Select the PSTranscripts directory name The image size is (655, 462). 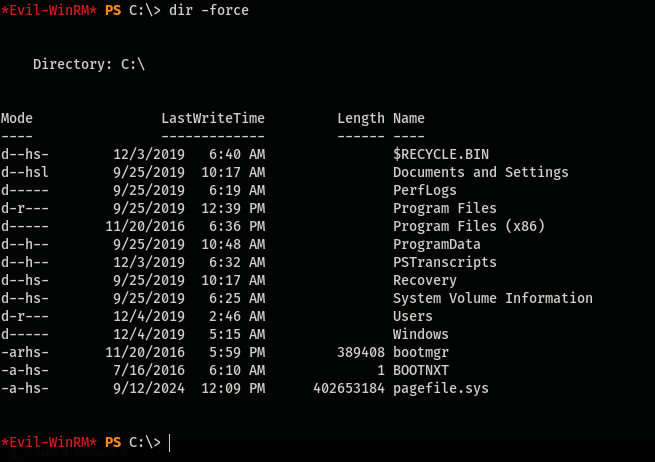(444, 262)
